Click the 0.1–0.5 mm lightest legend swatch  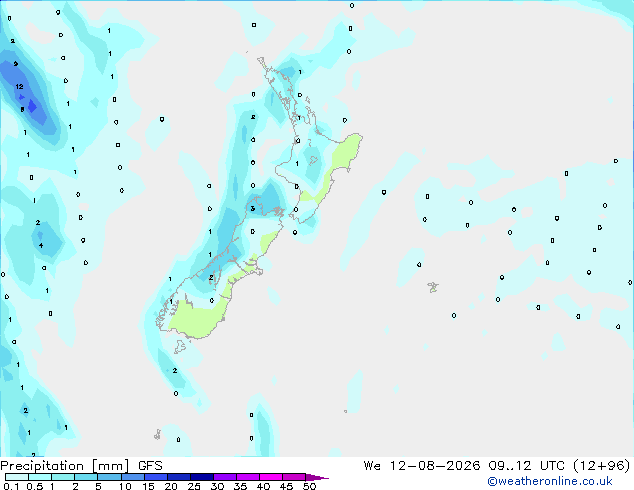pos(17,477)
